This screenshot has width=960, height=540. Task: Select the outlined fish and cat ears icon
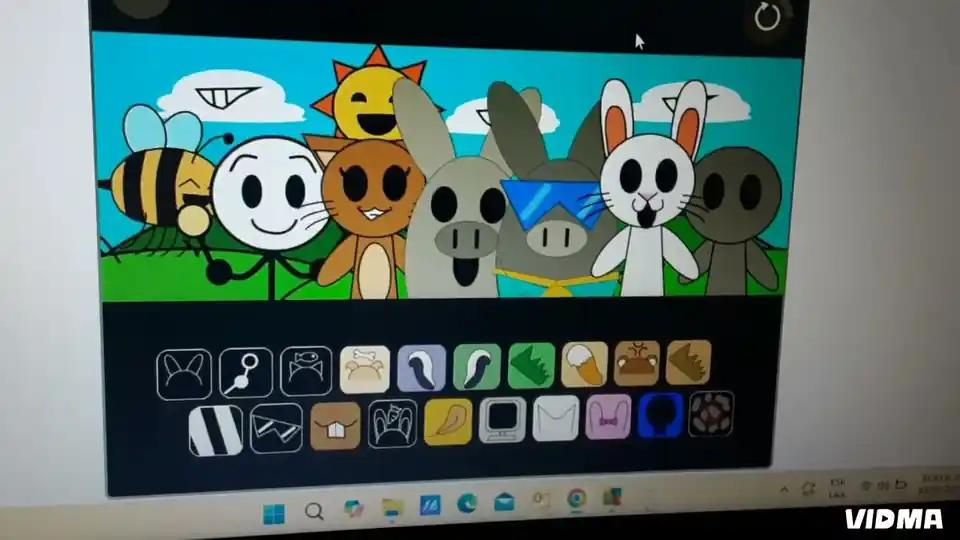(x=306, y=370)
